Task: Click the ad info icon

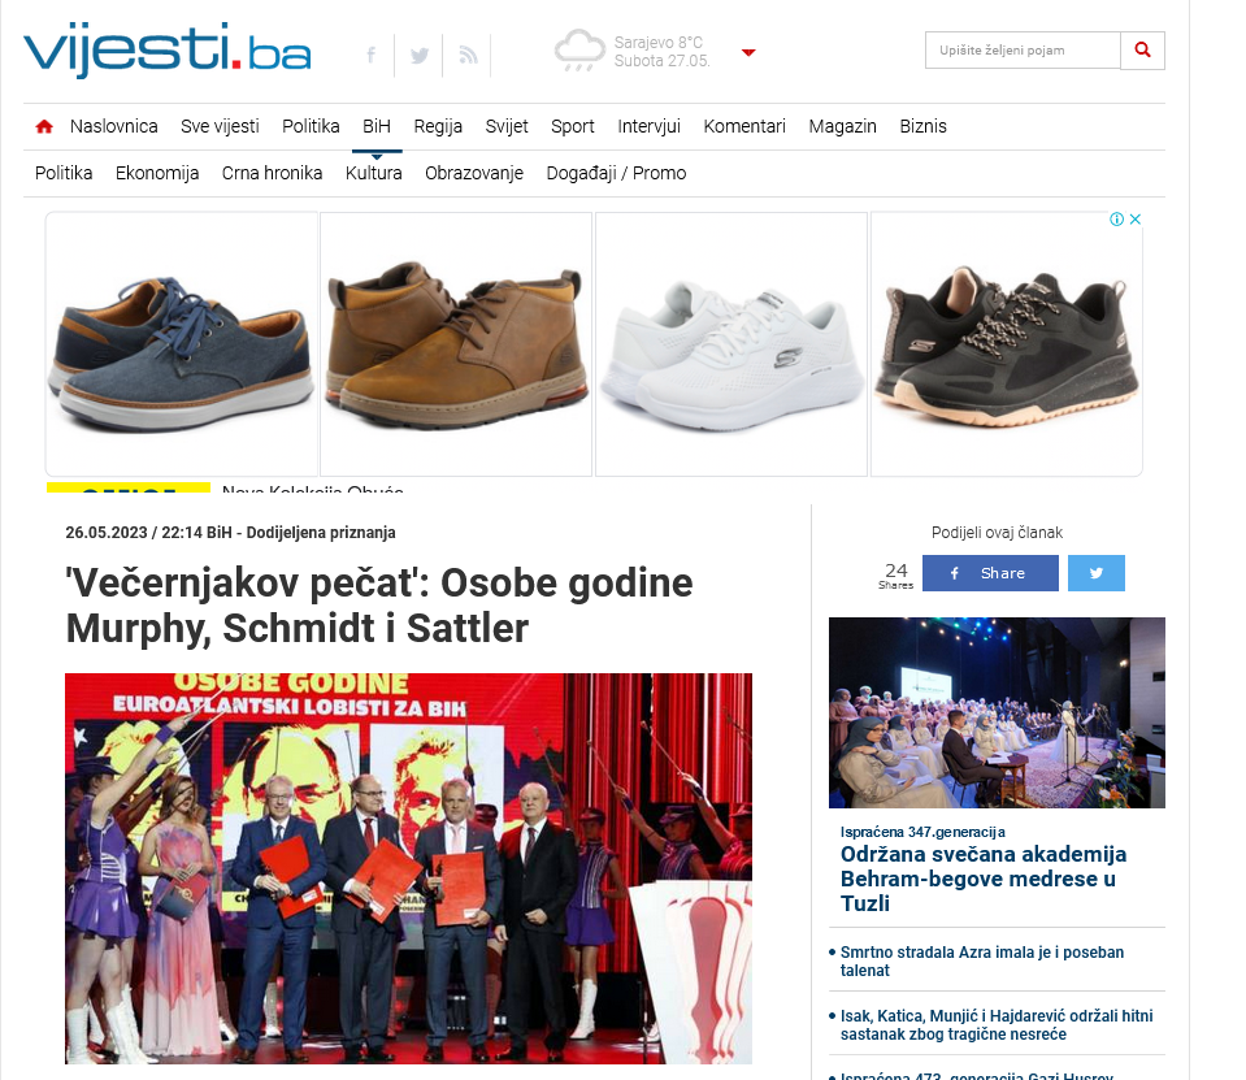Action: [x=1117, y=219]
